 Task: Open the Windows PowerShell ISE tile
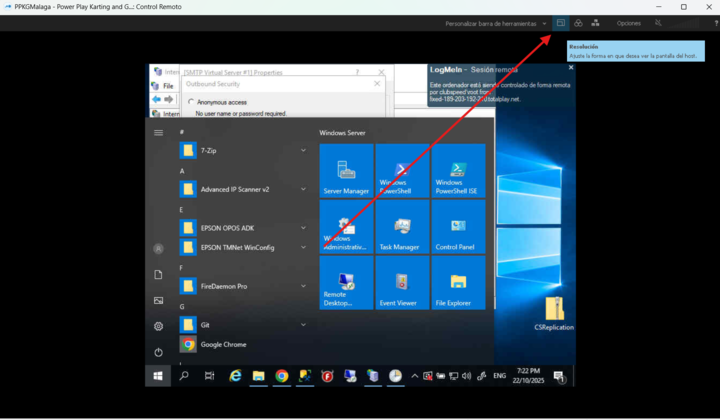[458, 171]
